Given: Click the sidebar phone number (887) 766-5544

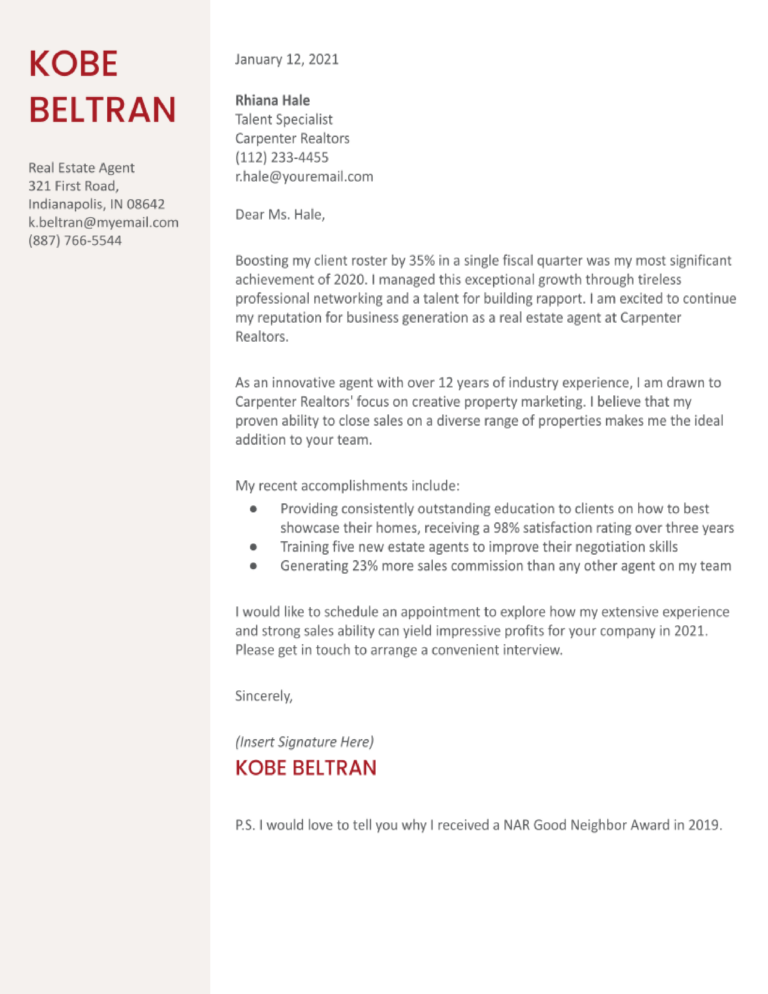Looking at the screenshot, I should pos(75,240).
